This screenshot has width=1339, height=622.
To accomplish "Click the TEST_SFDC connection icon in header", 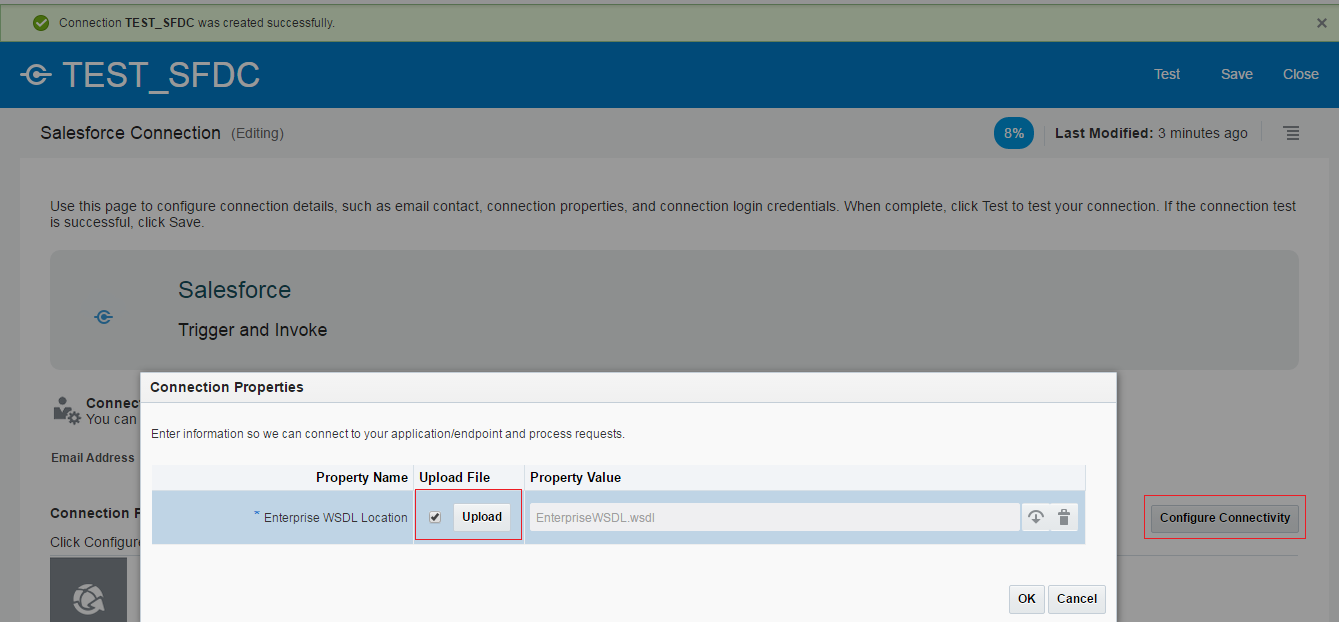I will (x=35, y=75).
